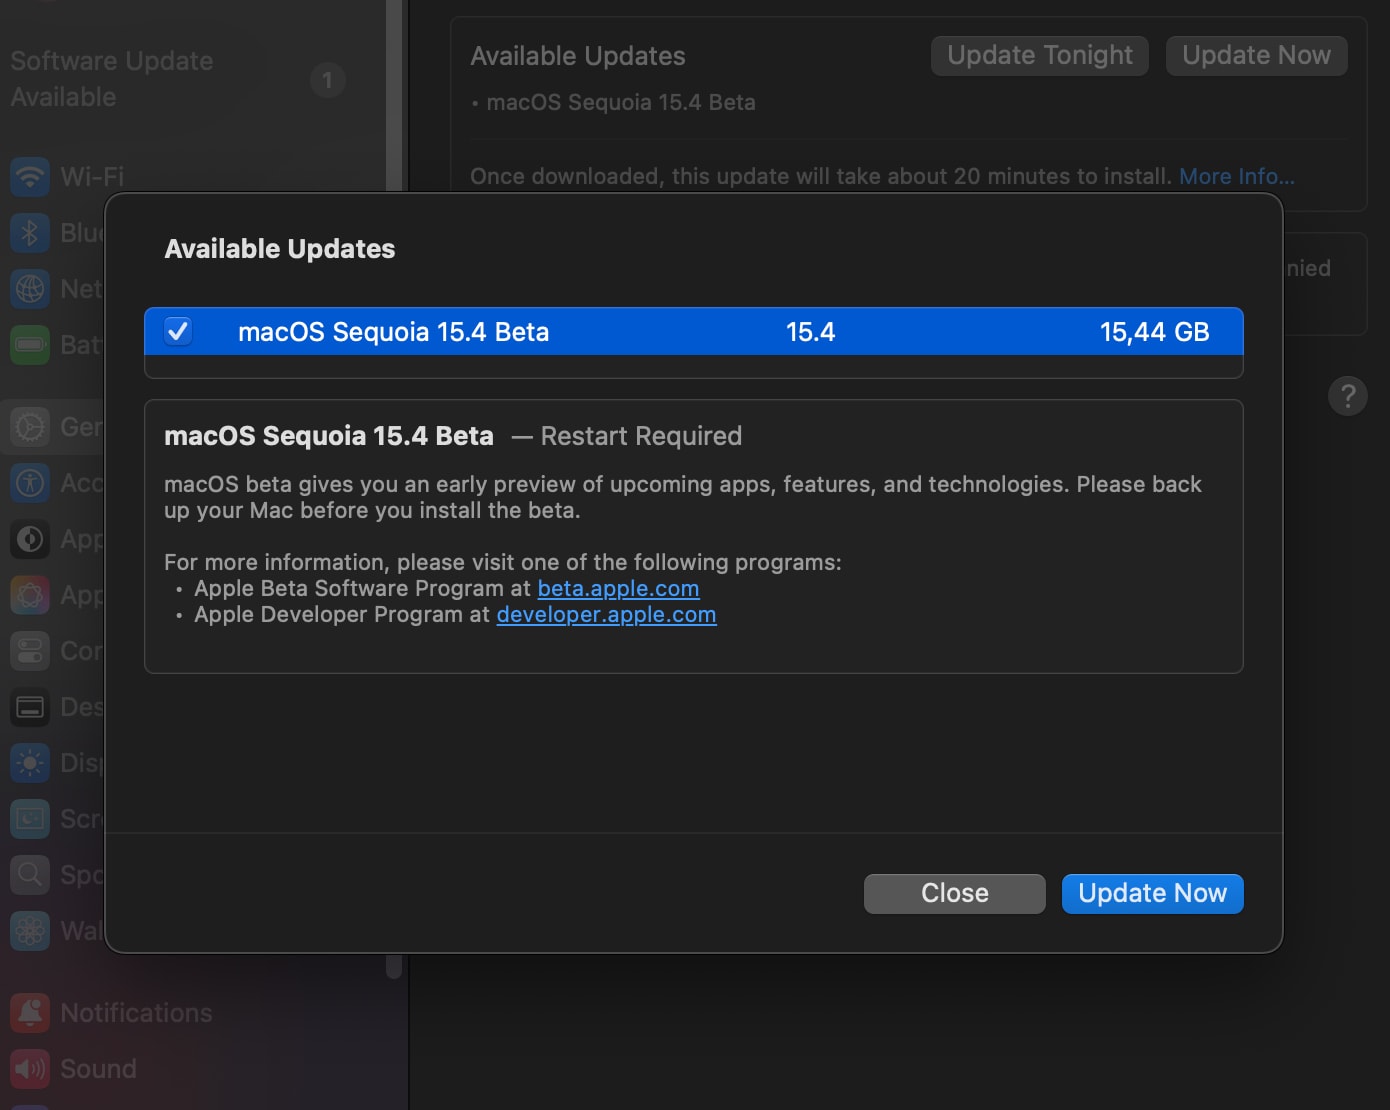Close the Available Updates dialog
The image size is (1390, 1110).
954,893
